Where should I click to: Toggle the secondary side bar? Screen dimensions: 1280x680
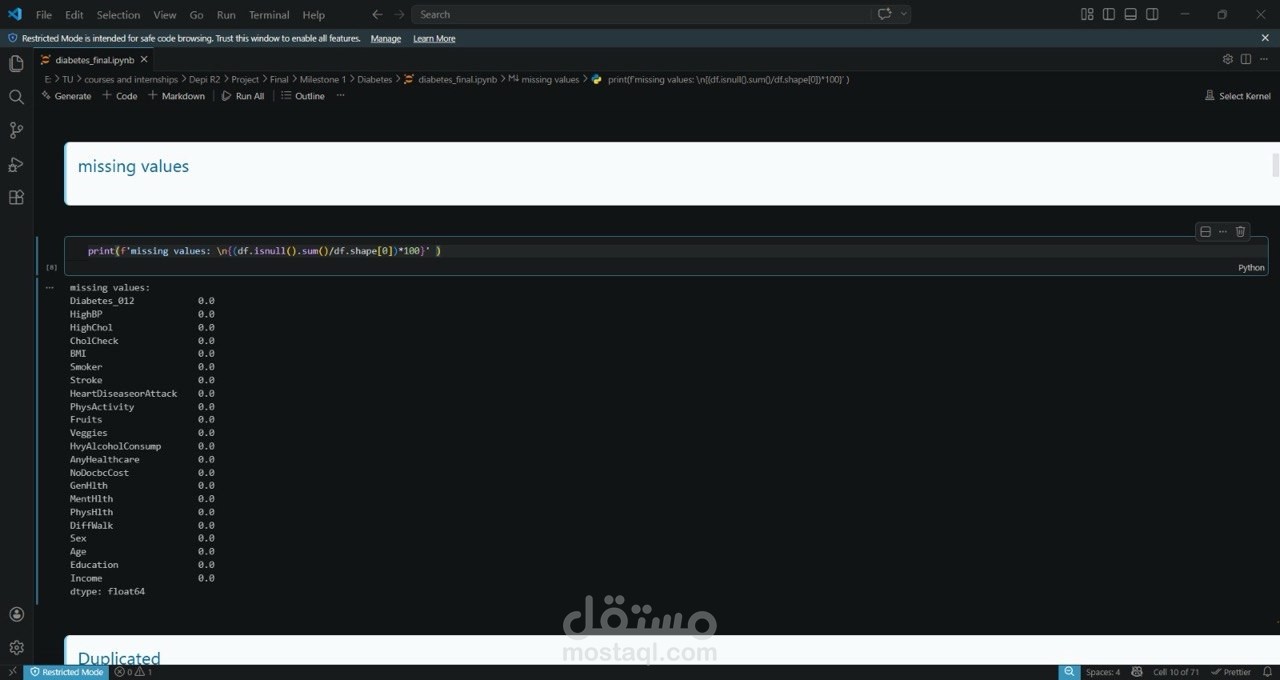pyautogui.click(x=1152, y=15)
